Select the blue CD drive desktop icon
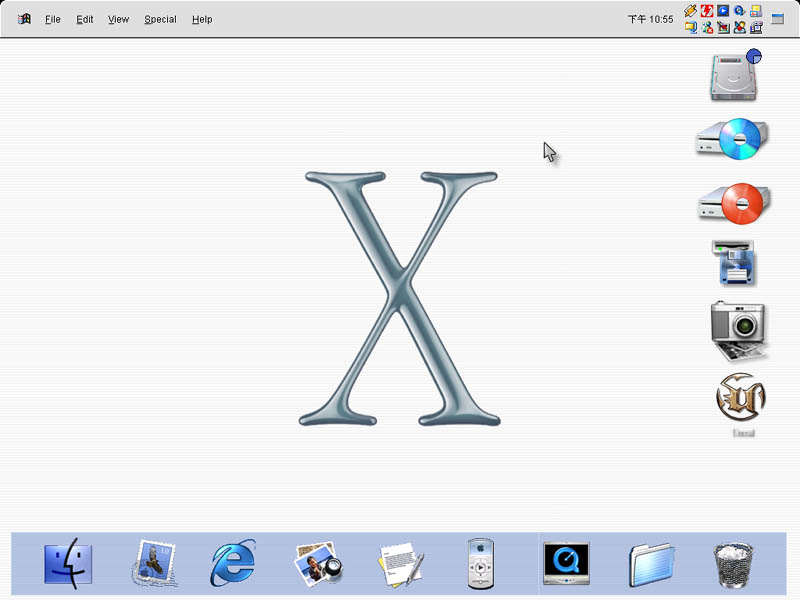This screenshot has width=800, height=600. pos(732,138)
